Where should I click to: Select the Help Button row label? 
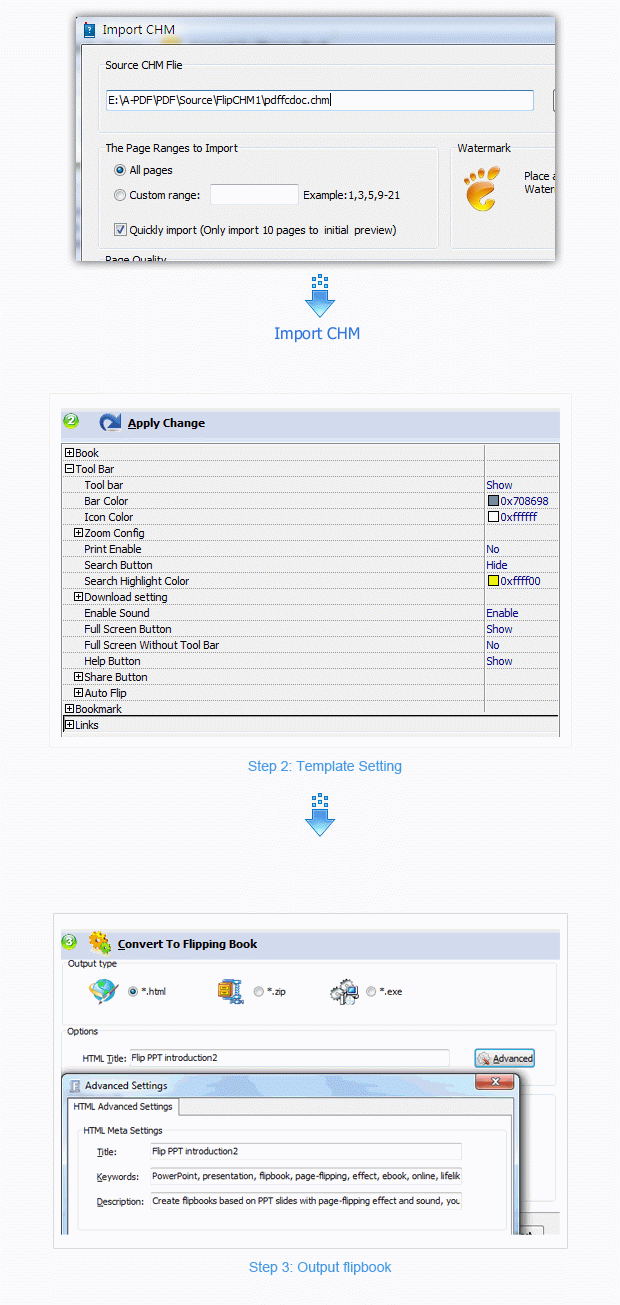pyautogui.click(x=112, y=661)
